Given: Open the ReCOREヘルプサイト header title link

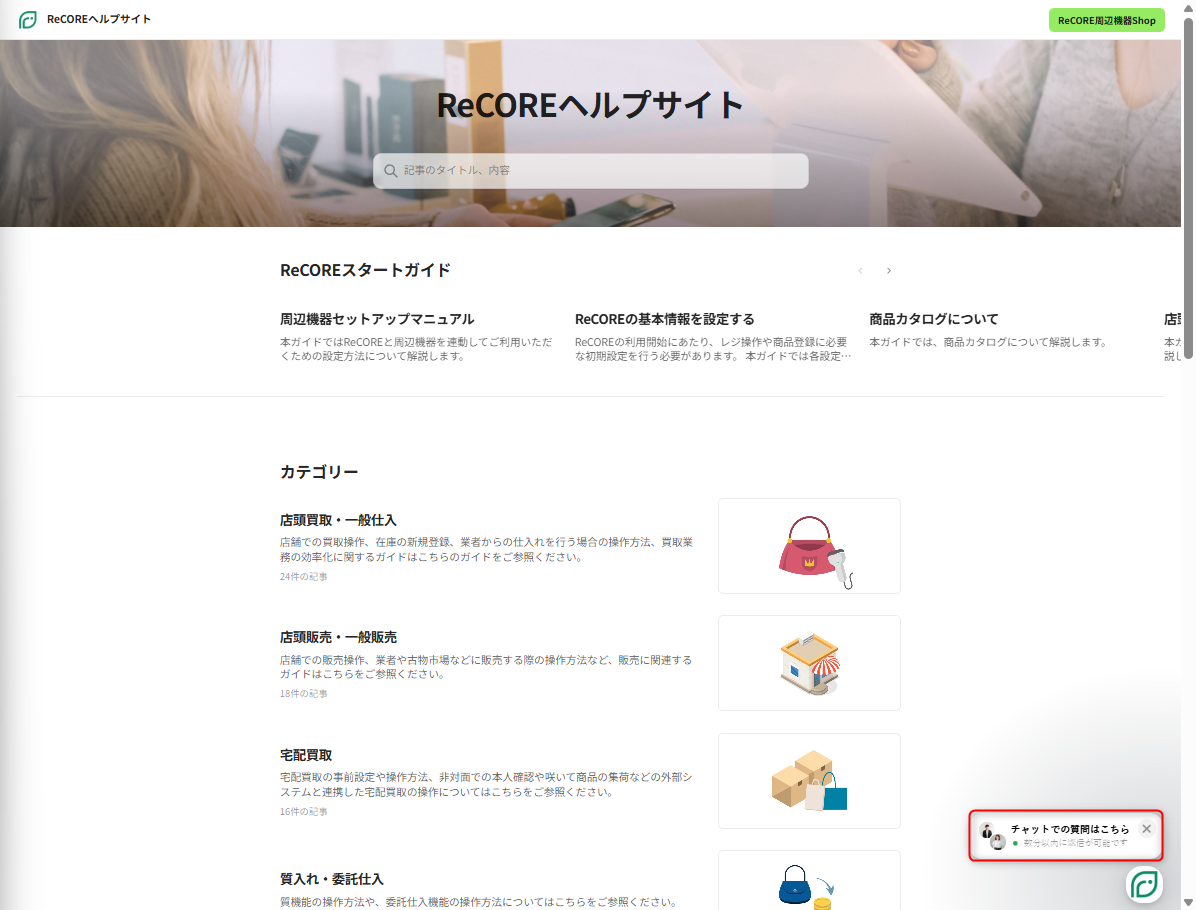Looking at the screenshot, I should click(98, 20).
